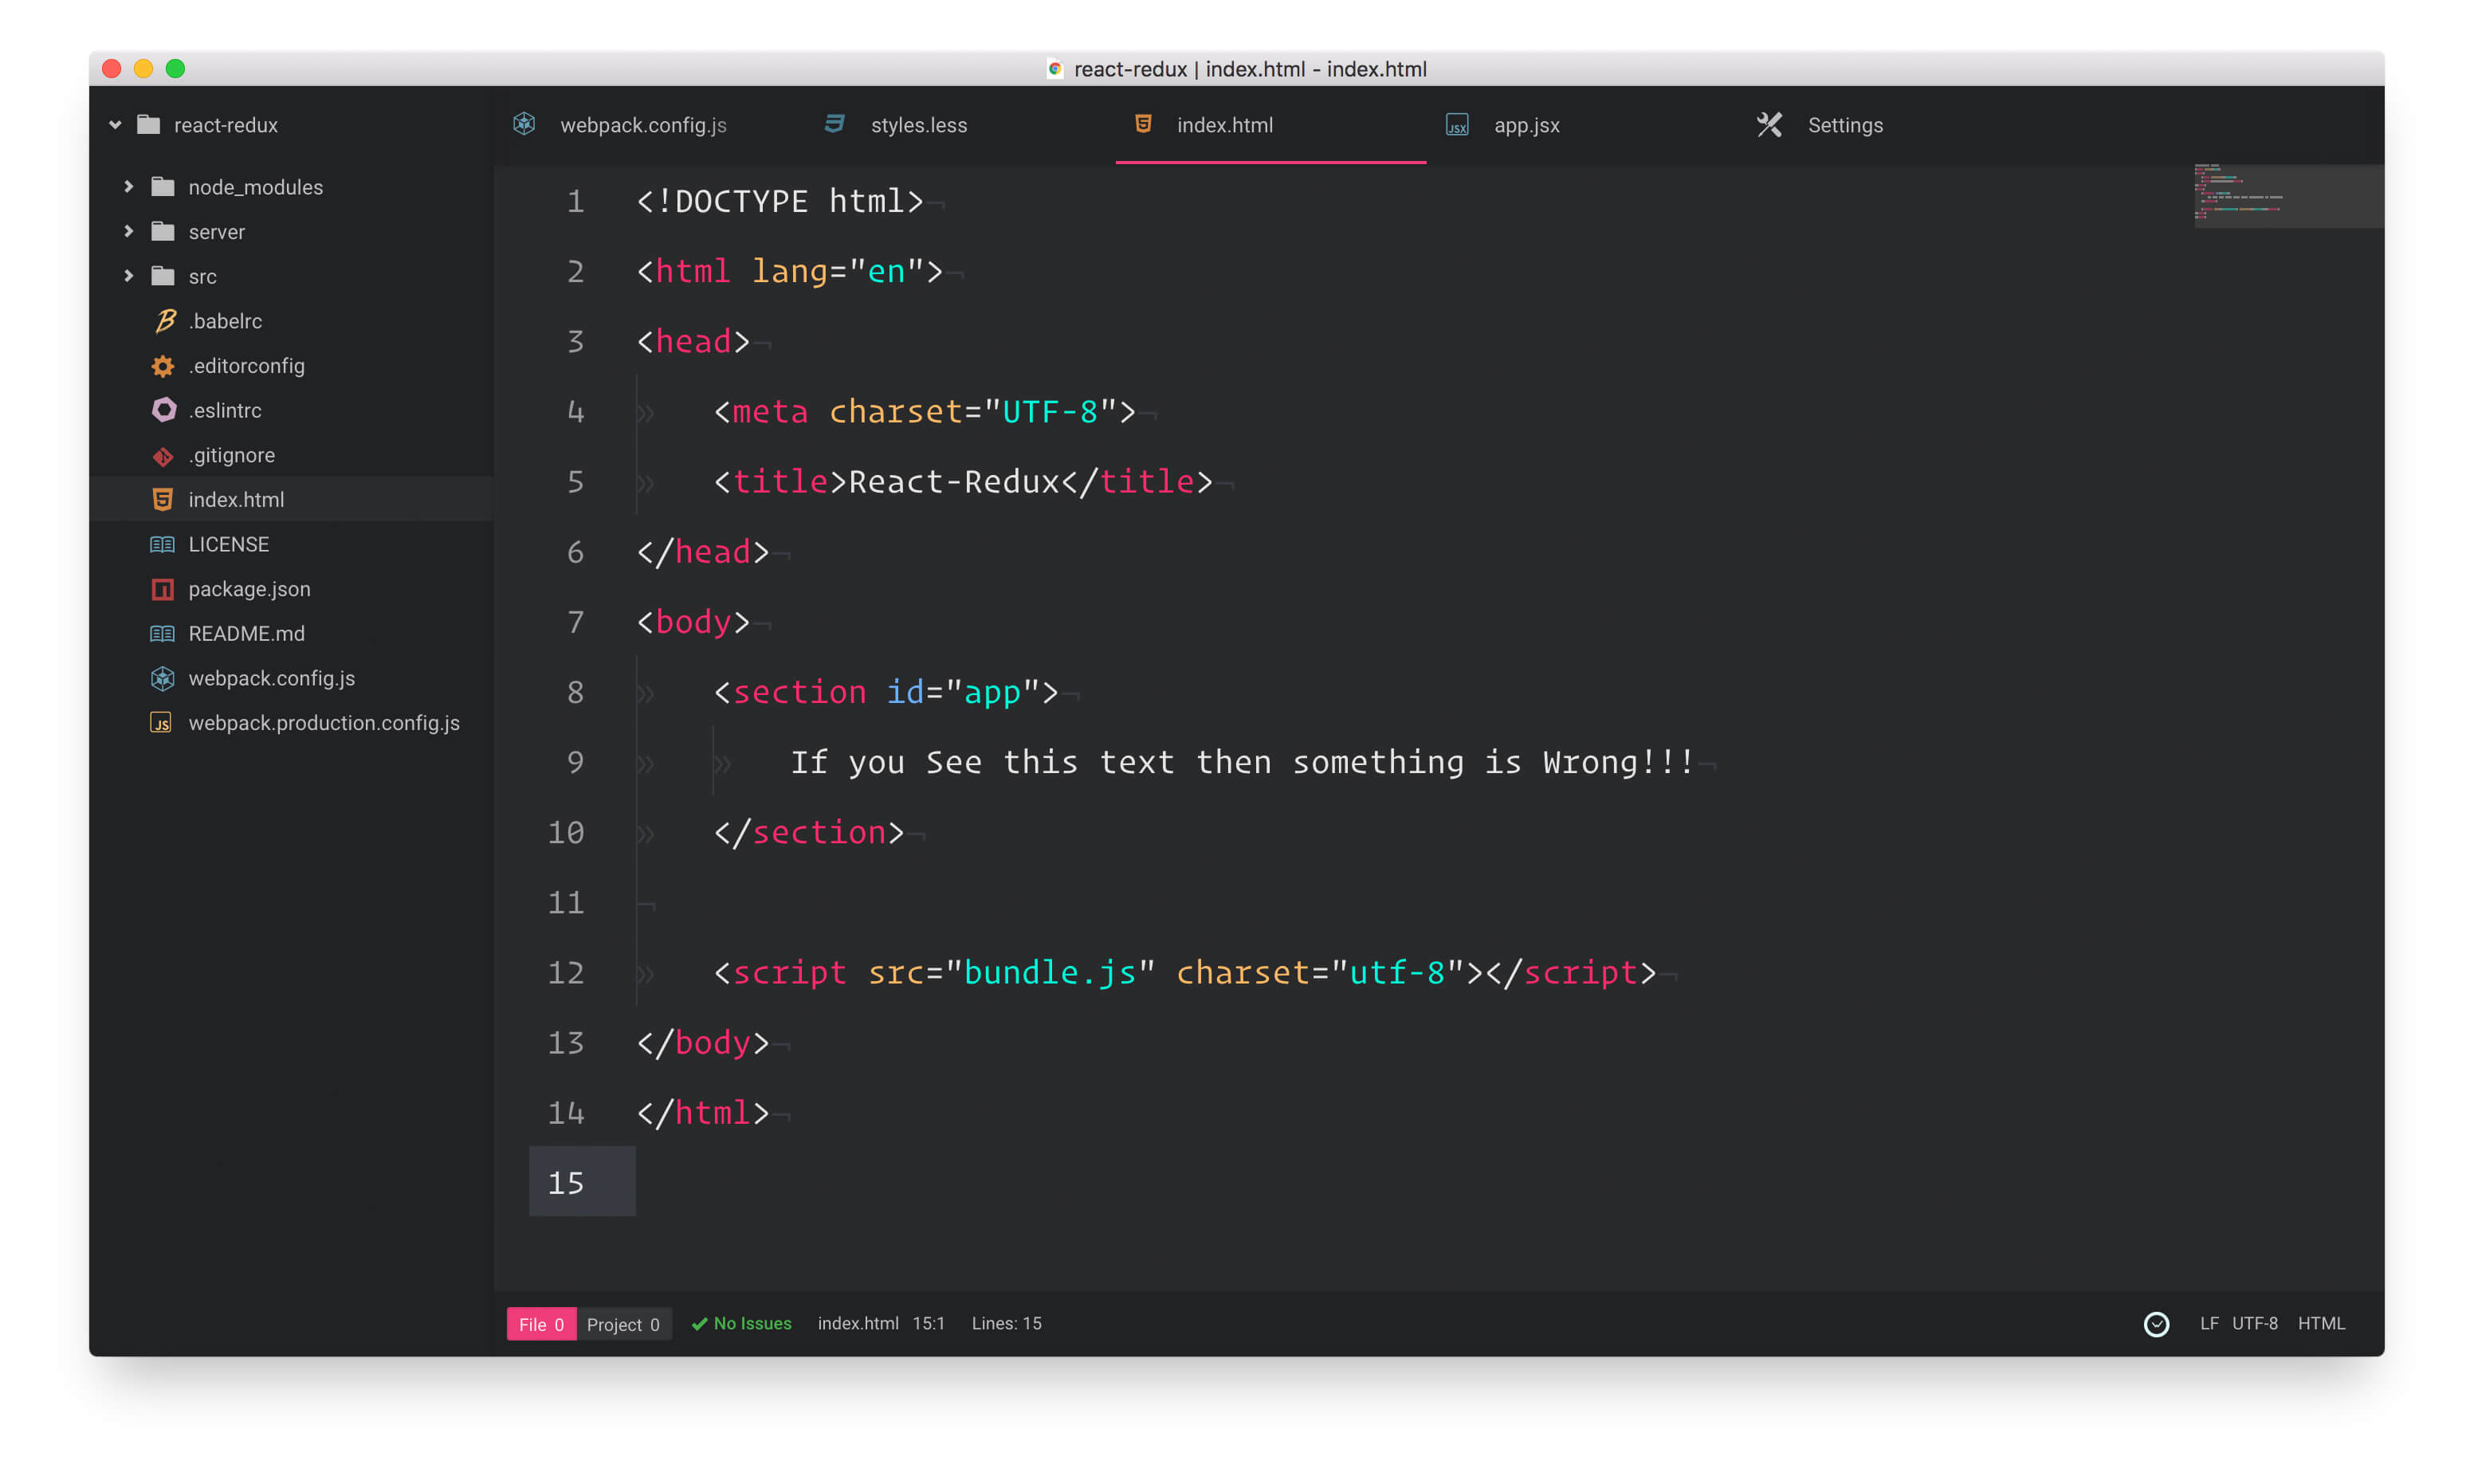Click the HTML5 icon beside index.html in tree
Viewport: 2474px width, 1484px height.
coord(162,500)
